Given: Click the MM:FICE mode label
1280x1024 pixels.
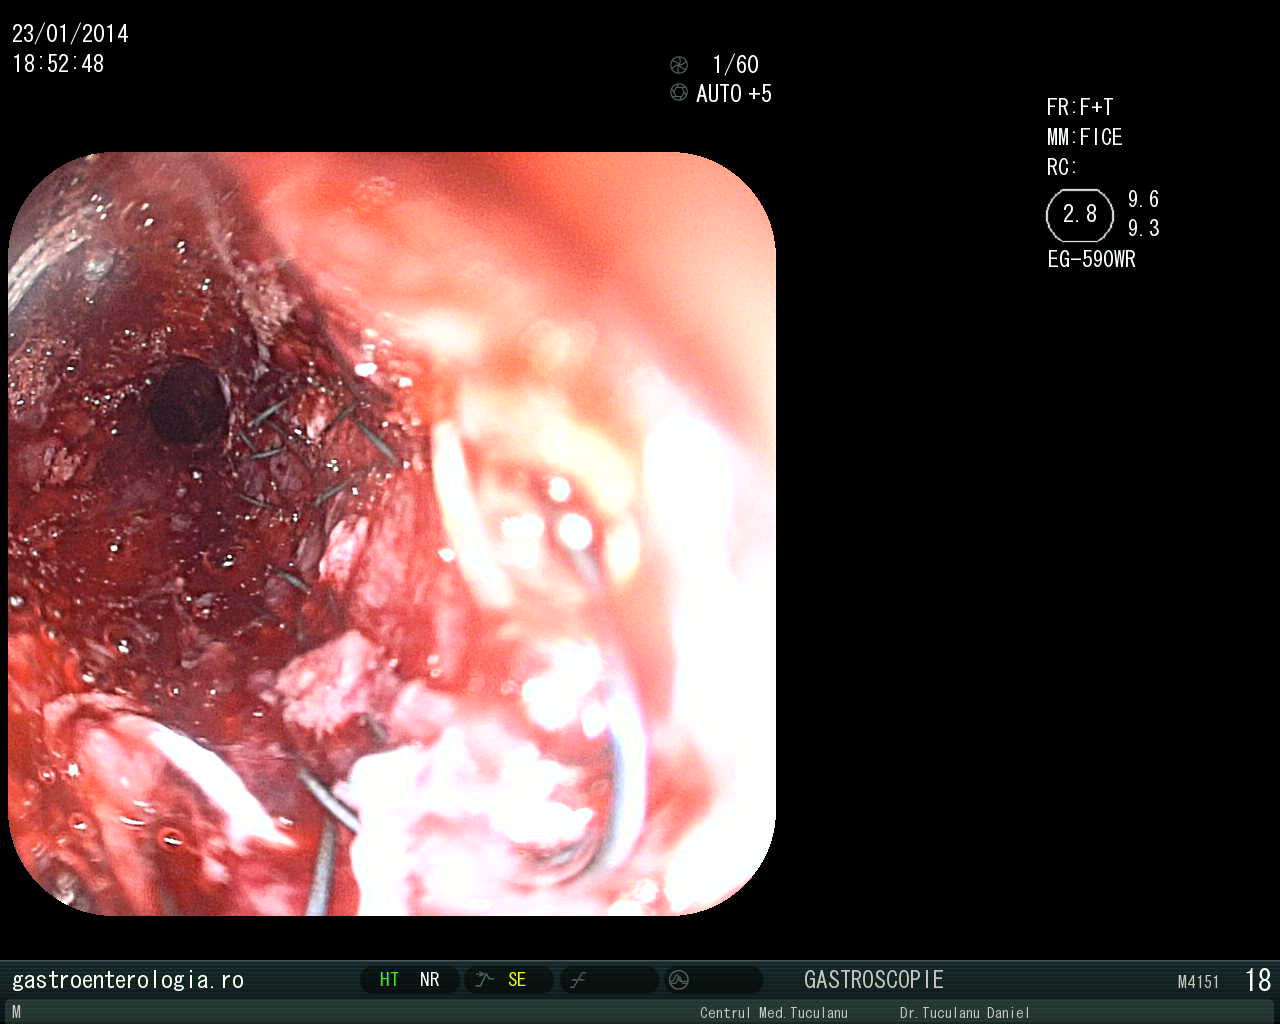Looking at the screenshot, I should (1085, 137).
